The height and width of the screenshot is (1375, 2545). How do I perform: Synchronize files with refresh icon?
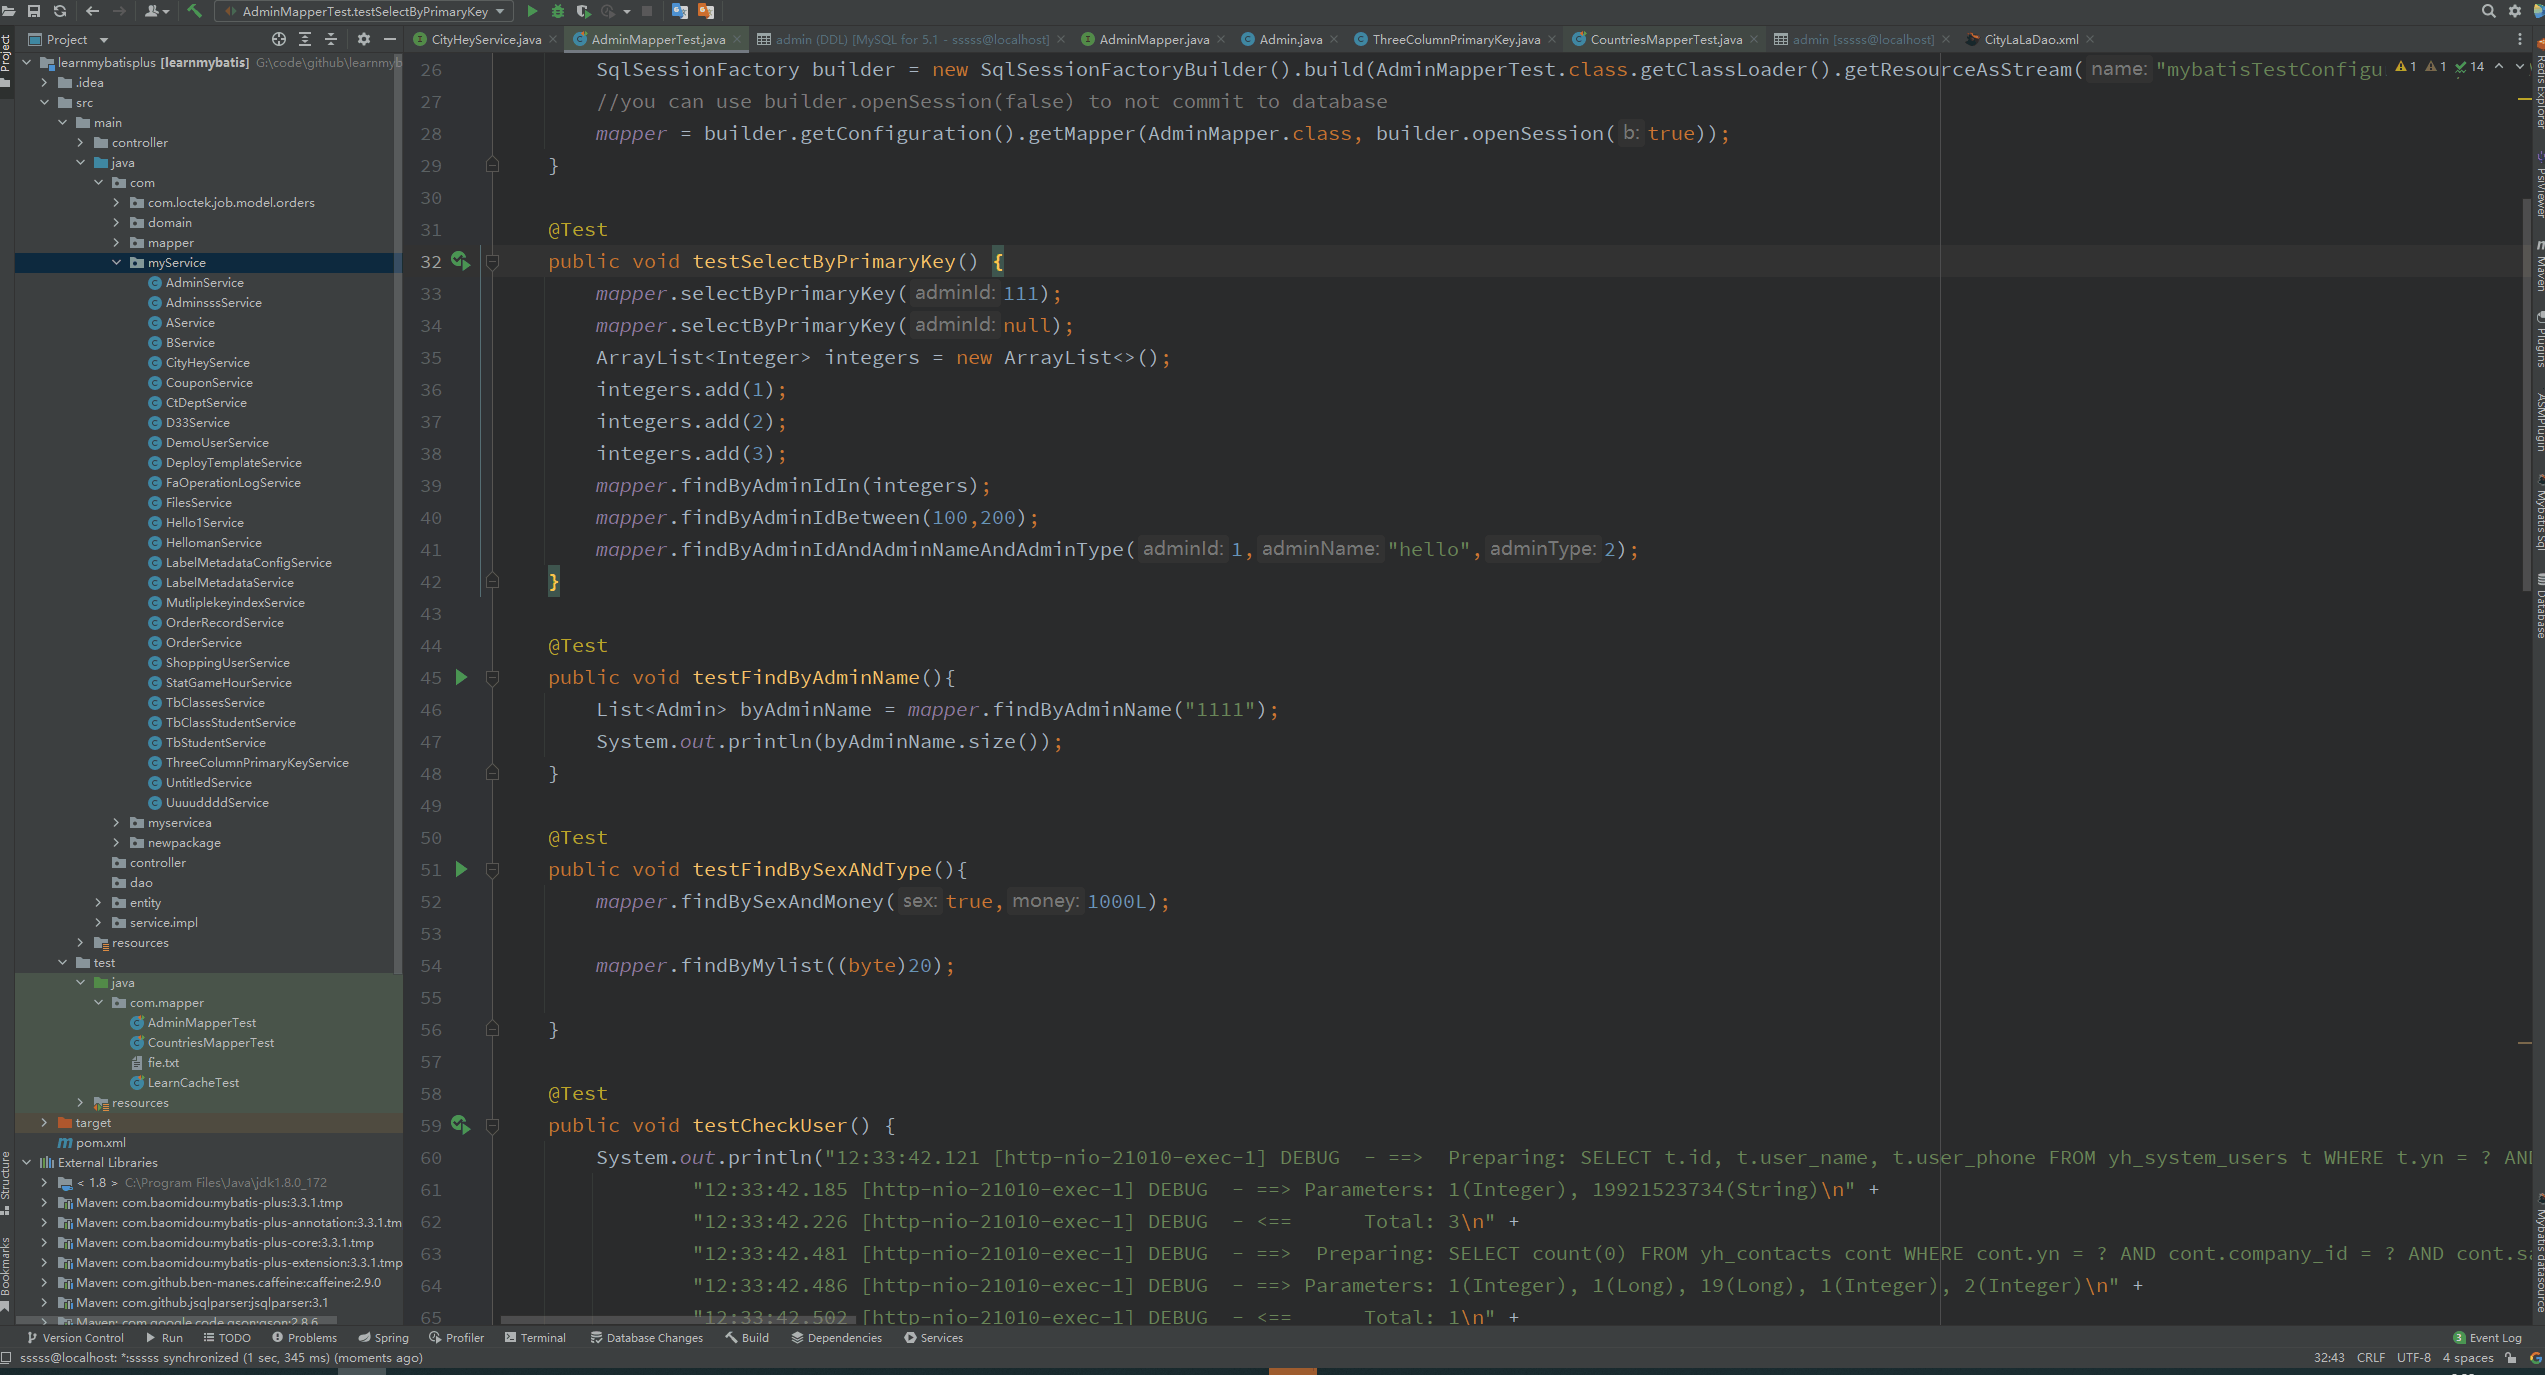pos(60,11)
